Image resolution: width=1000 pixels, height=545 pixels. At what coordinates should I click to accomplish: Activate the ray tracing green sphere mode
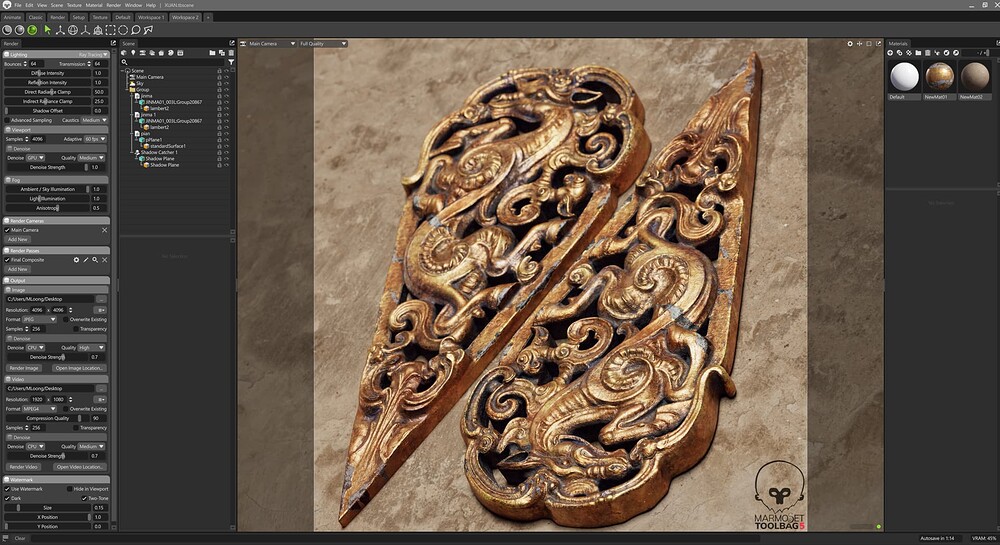32,30
